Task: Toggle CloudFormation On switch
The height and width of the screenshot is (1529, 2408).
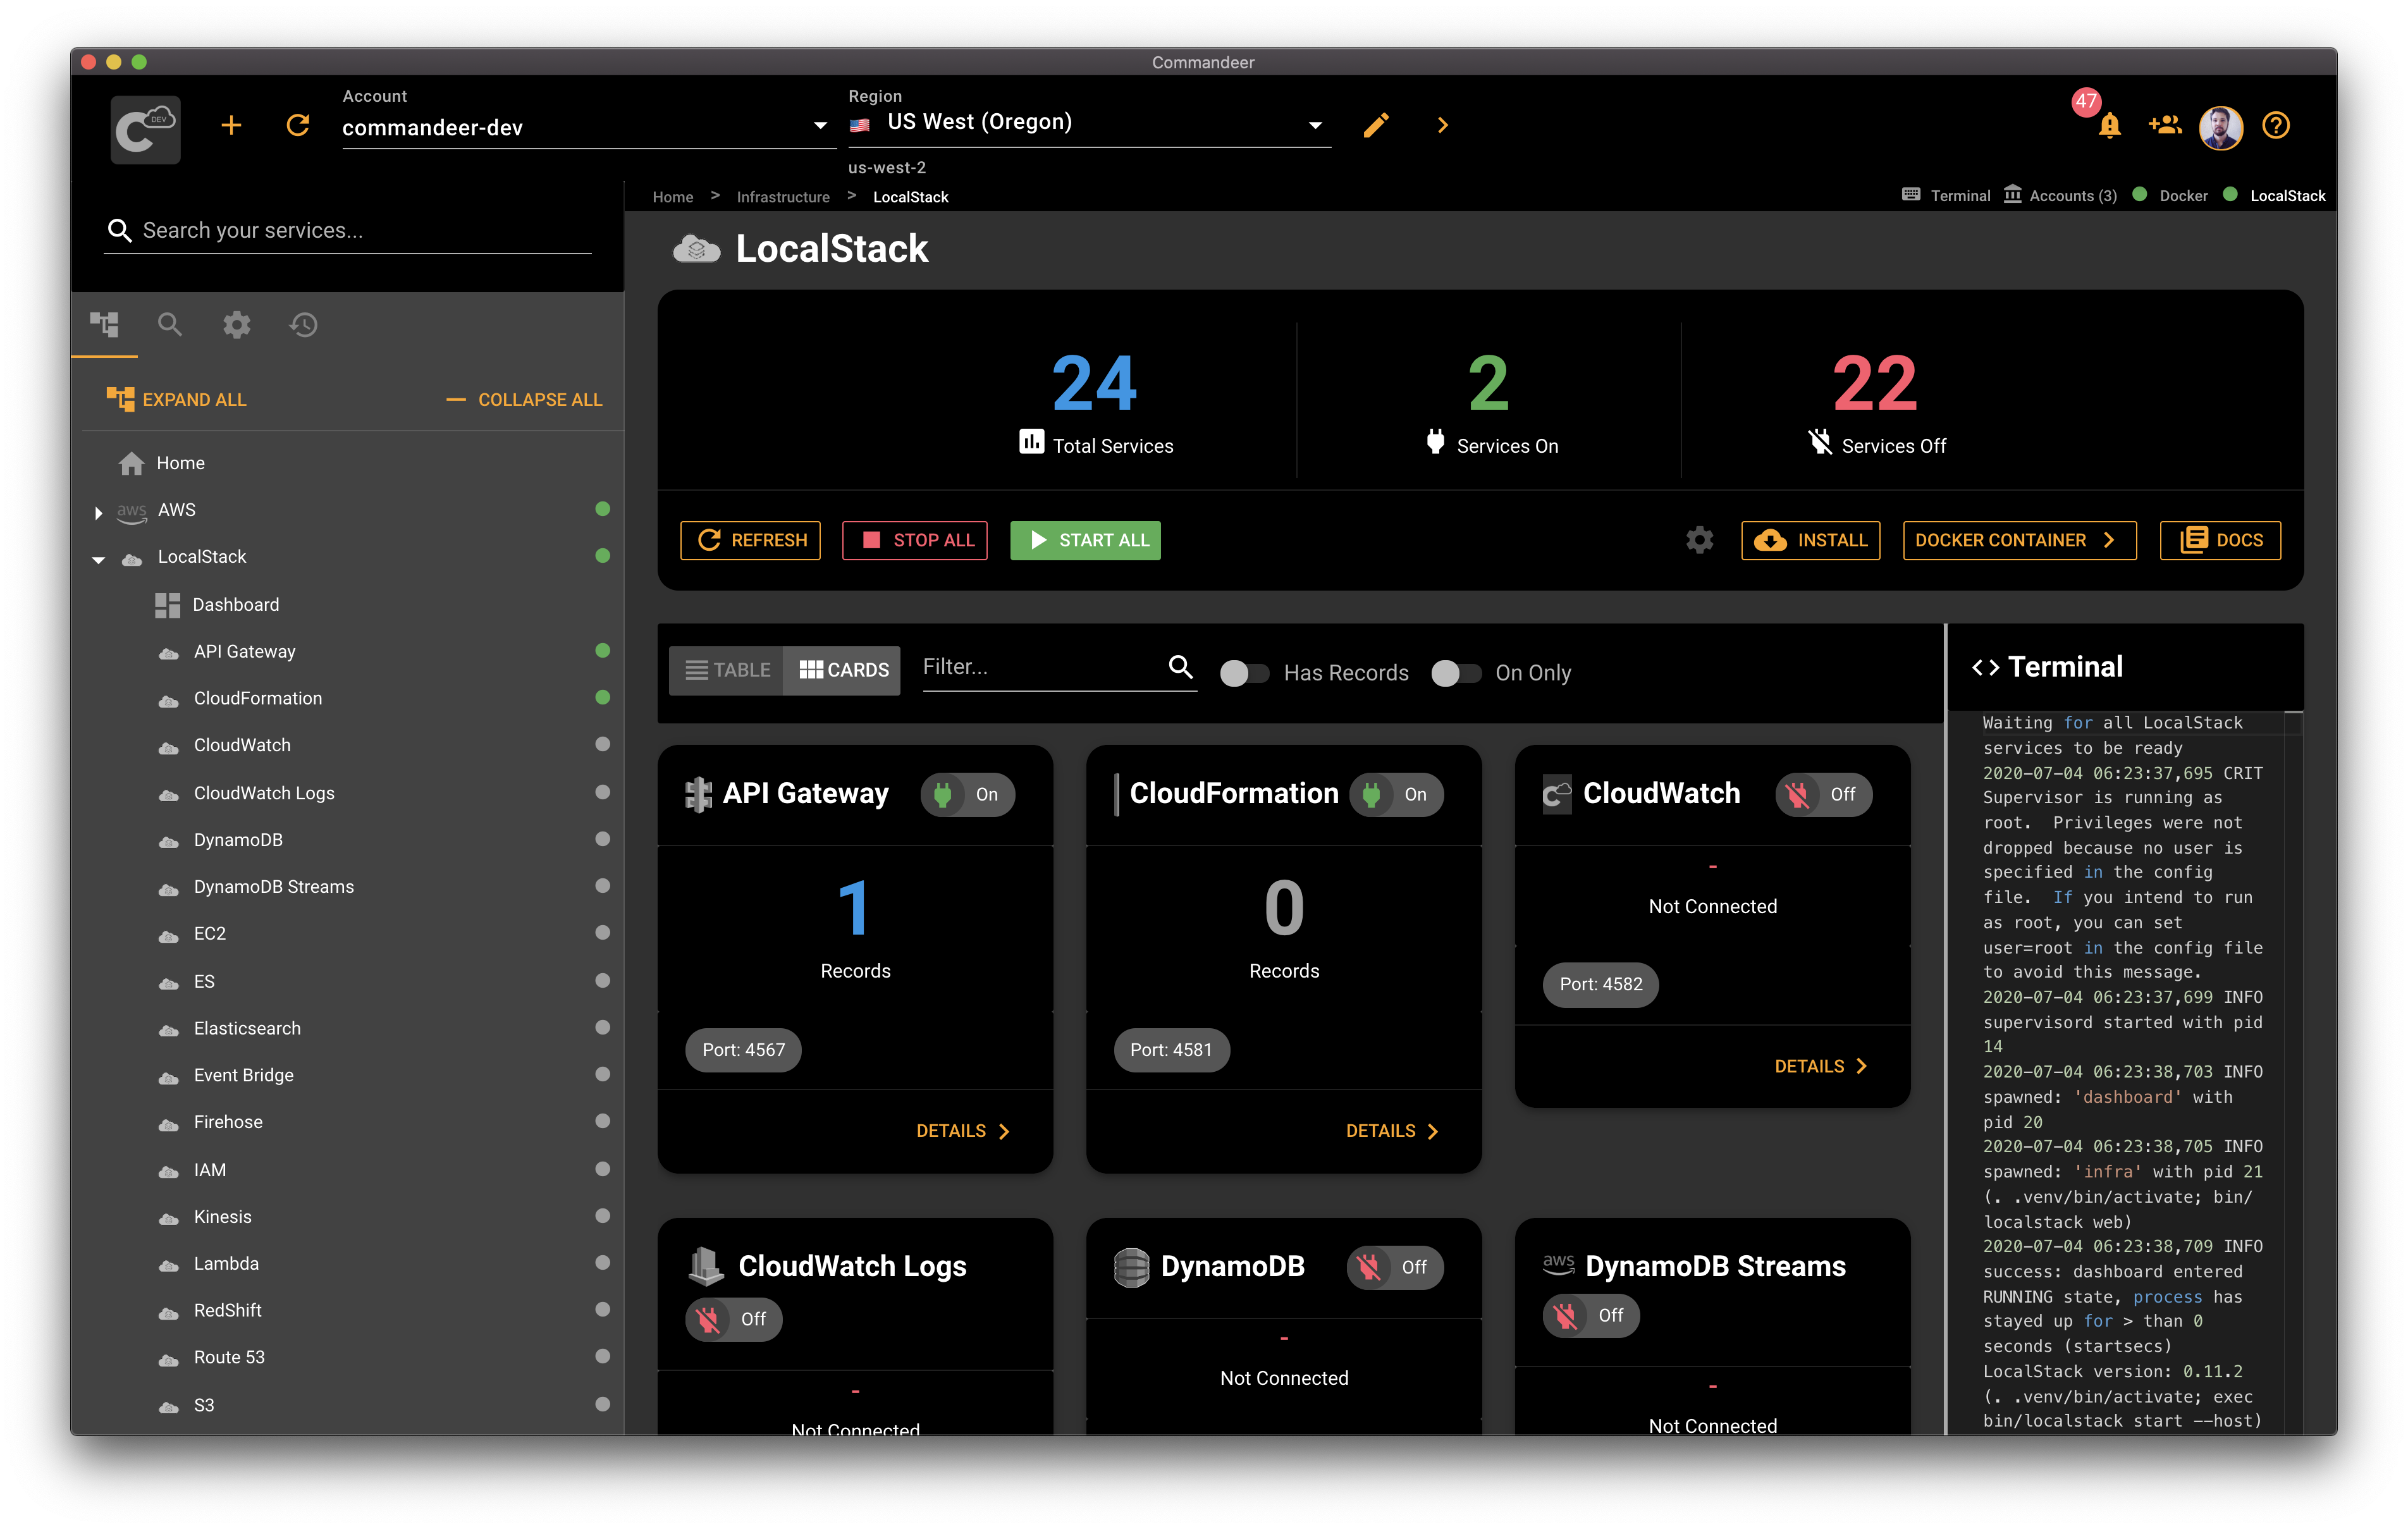Action: 1396,794
